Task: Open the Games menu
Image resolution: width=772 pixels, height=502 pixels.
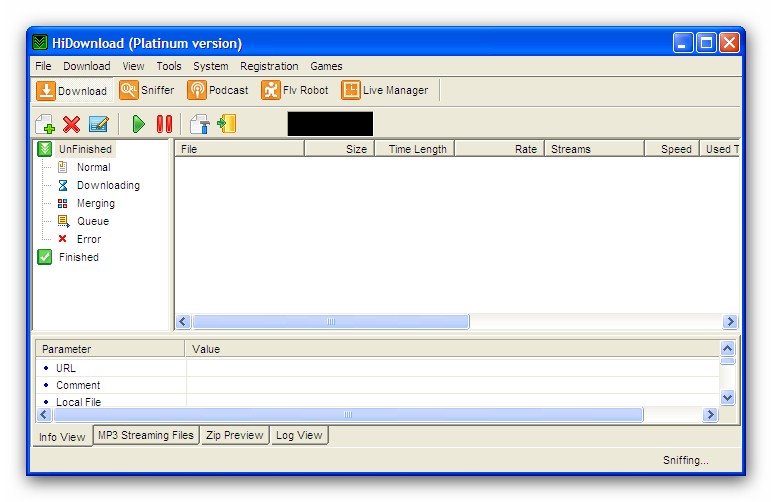Action: point(326,66)
